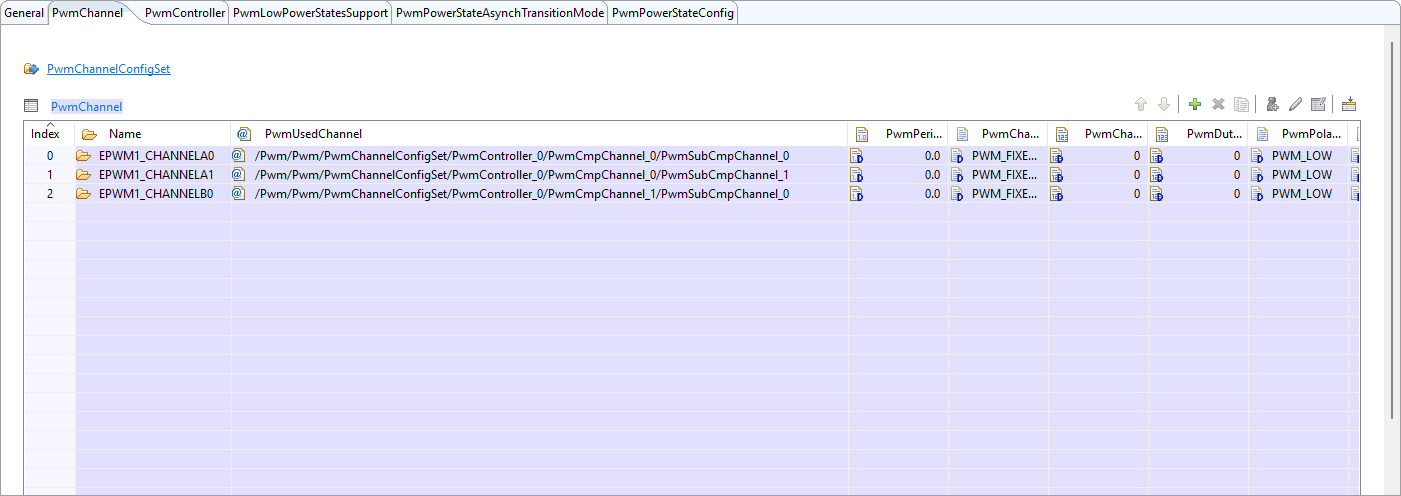Screen dimensions: 1401x496
Task: Open the PwmLowPowerStatesSupport tab
Action: (x=310, y=13)
